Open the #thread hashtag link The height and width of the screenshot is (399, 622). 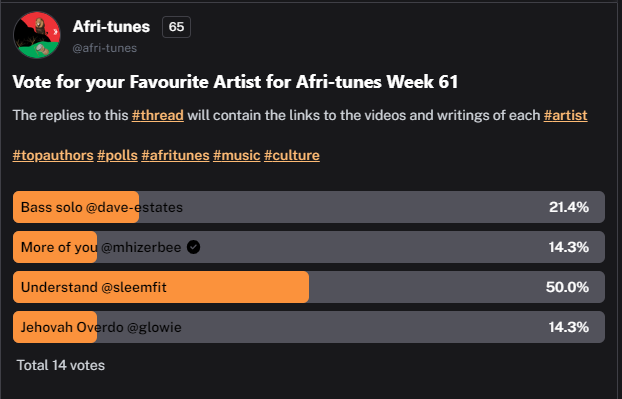pos(157,115)
